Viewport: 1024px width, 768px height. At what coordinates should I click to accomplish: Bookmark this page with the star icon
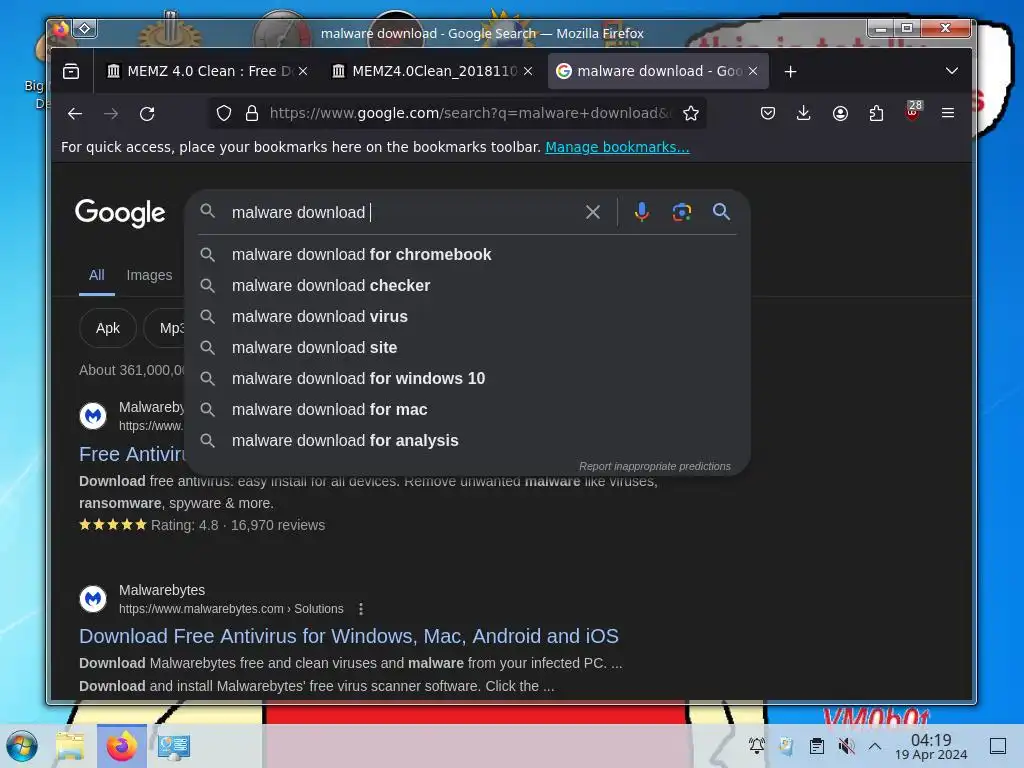click(691, 114)
